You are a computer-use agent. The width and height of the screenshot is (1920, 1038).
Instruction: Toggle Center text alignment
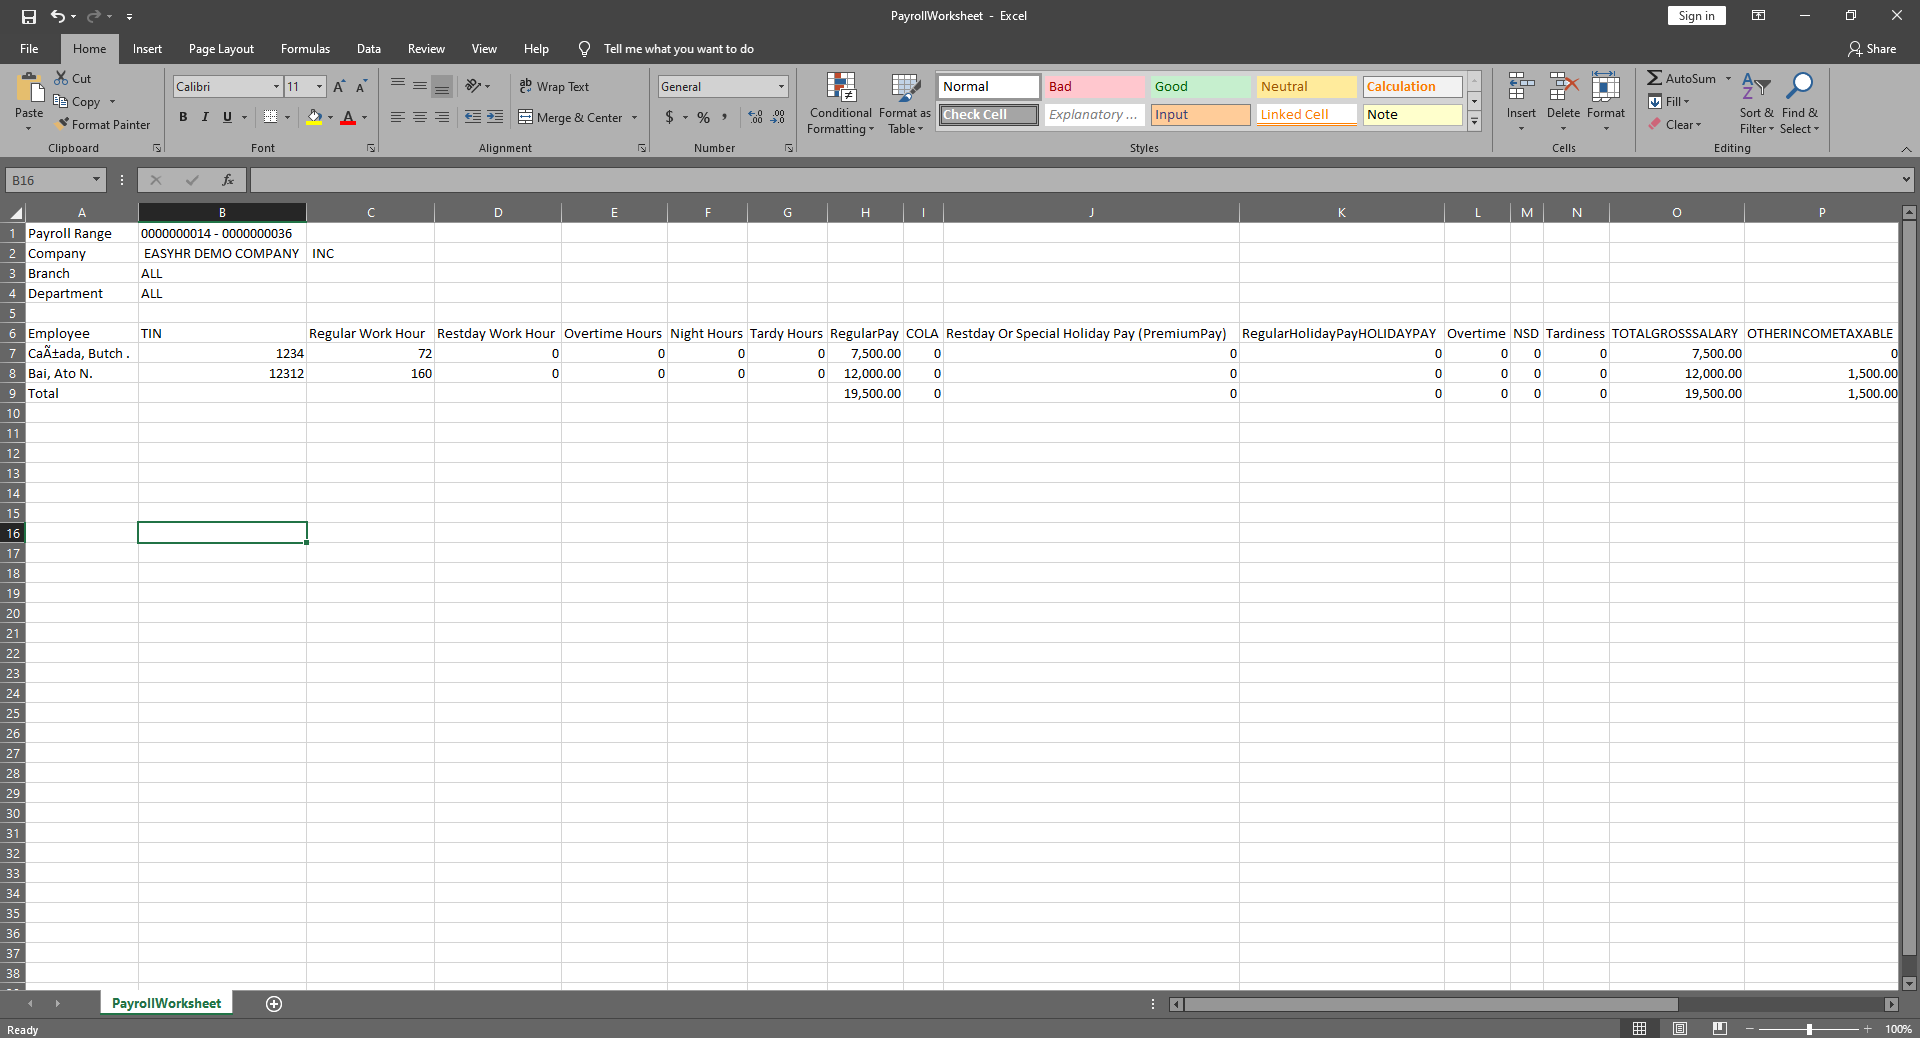(x=420, y=117)
